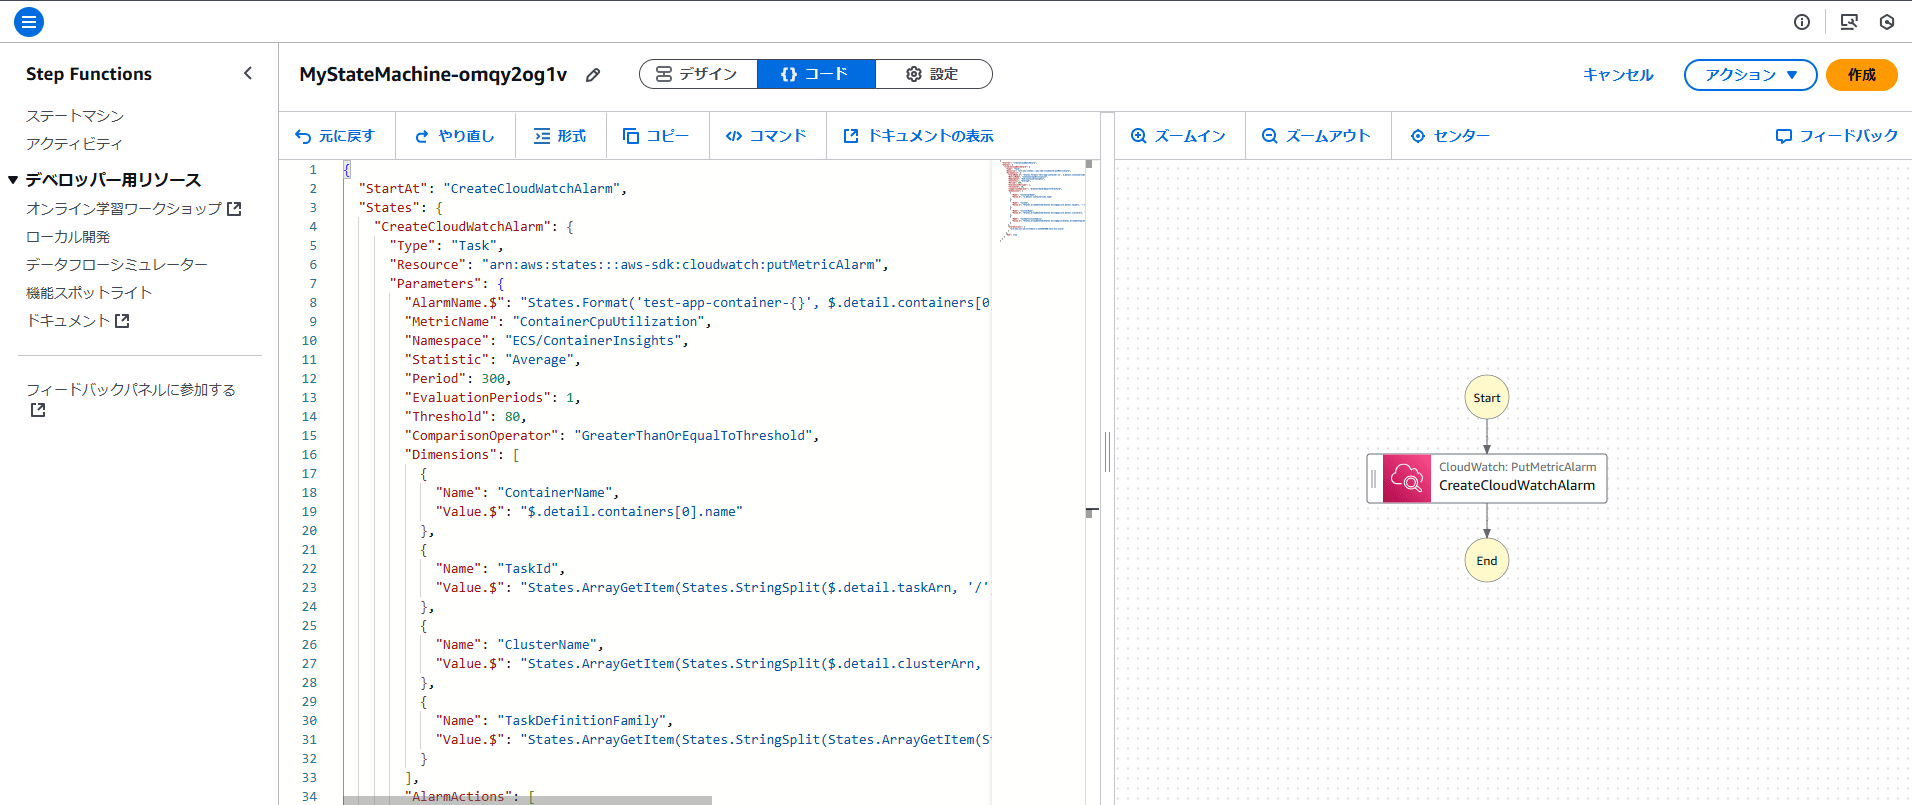This screenshot has height=805, width=1912.
Task: Open 機能スポットライト in the sidebar
Action: [89, 293]
